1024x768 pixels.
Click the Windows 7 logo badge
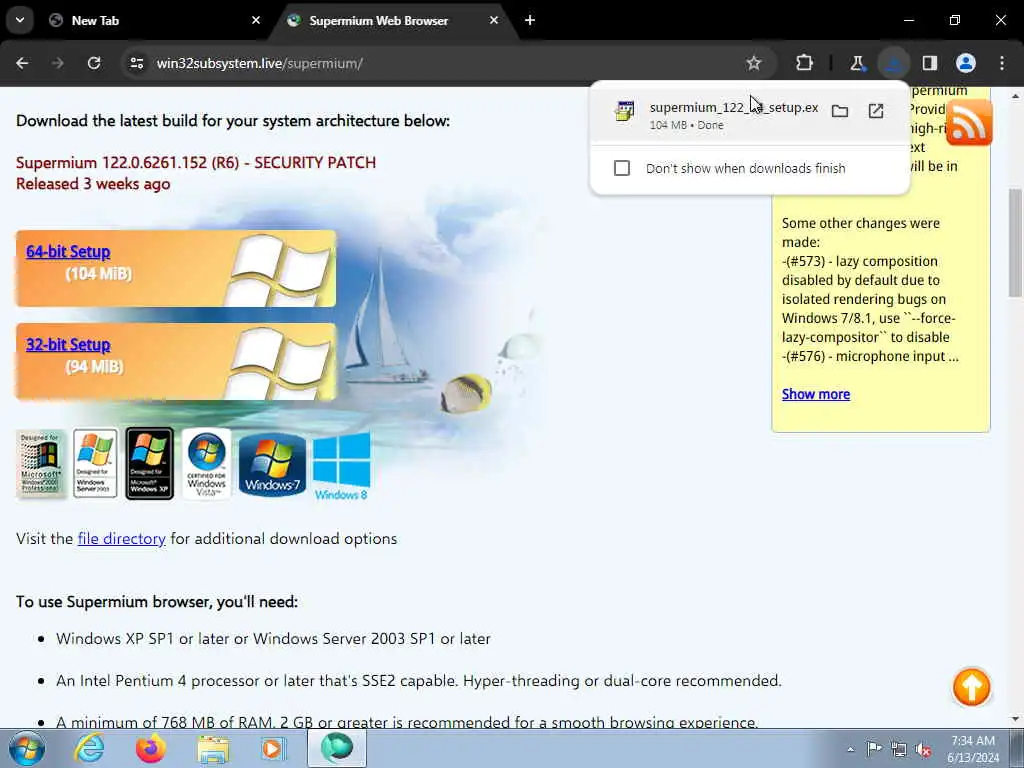(272, 464)
